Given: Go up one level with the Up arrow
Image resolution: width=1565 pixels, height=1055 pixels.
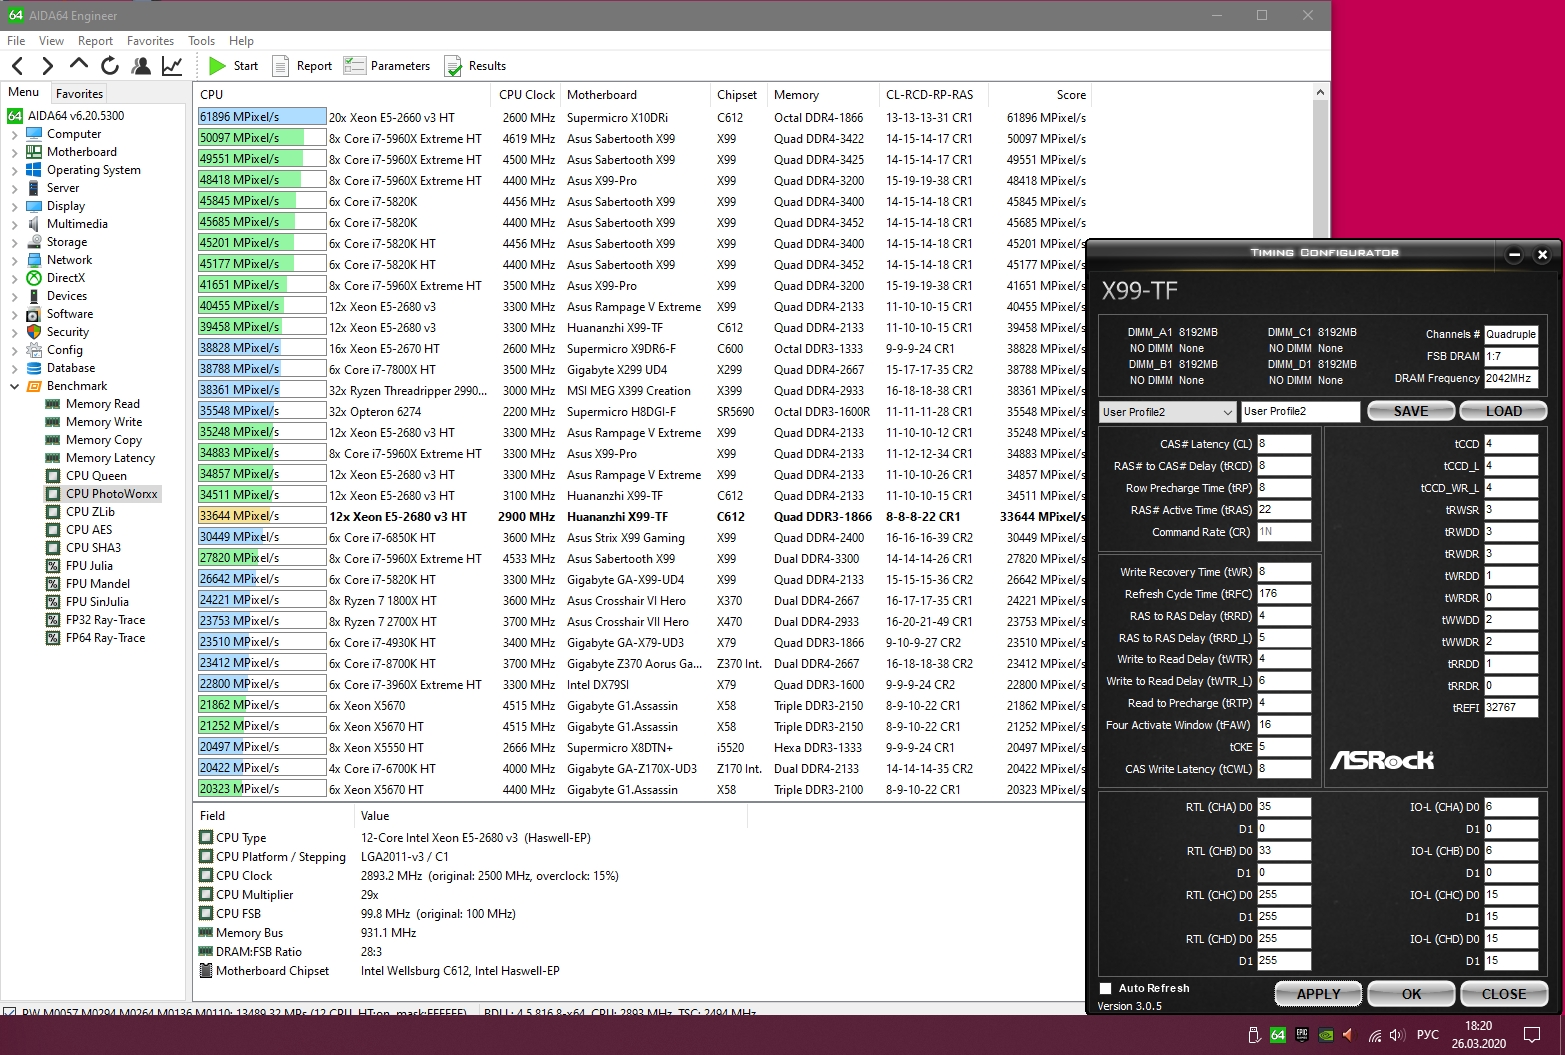Looking at the screenshot, I should click(x=78, y=66).
